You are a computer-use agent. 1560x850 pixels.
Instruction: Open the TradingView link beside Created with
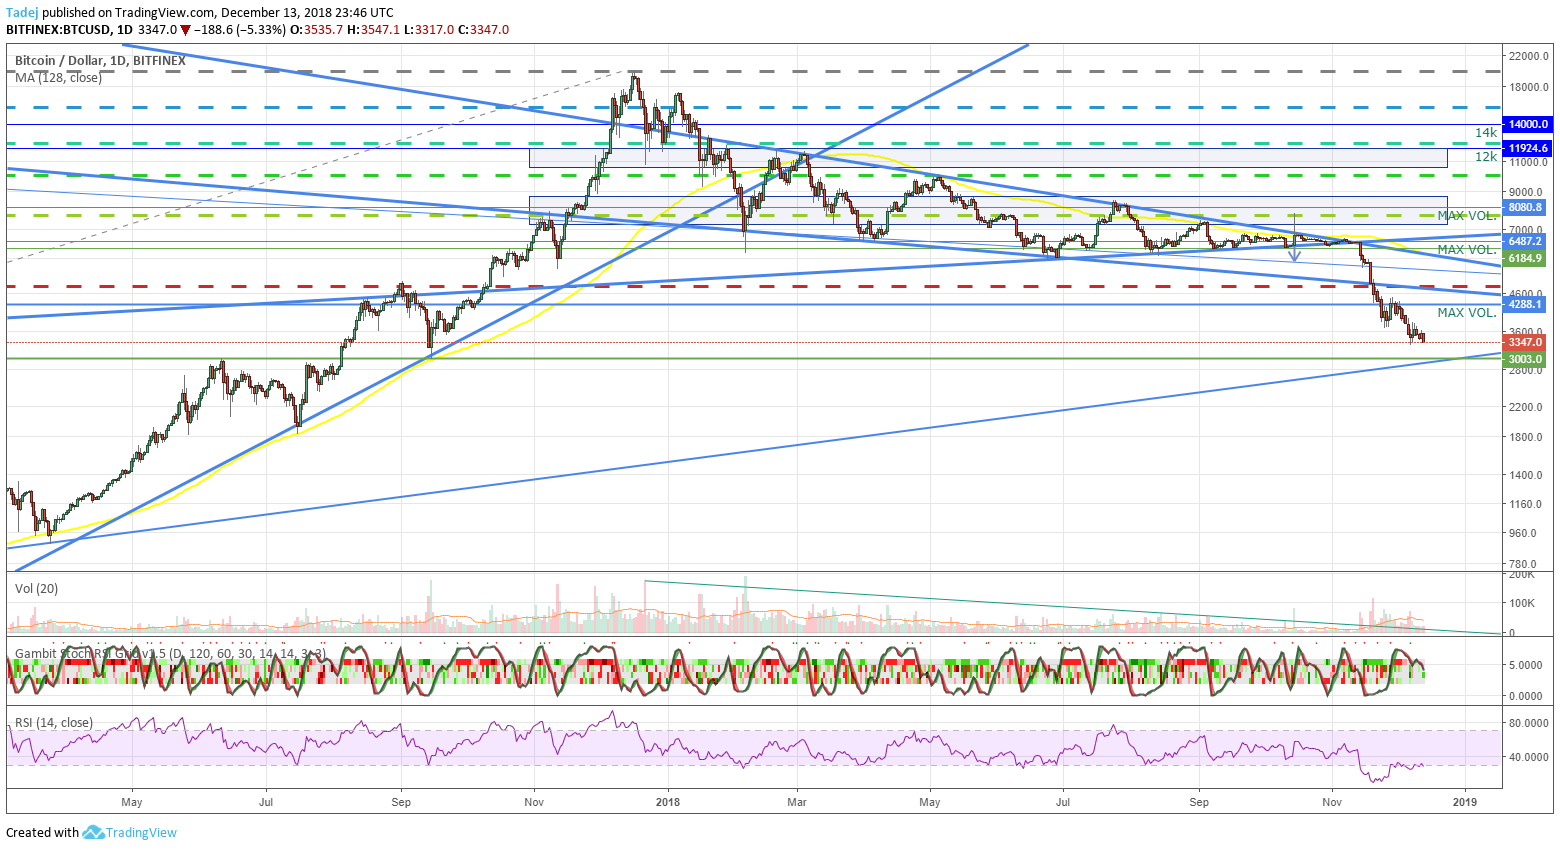tap(141, 832)
